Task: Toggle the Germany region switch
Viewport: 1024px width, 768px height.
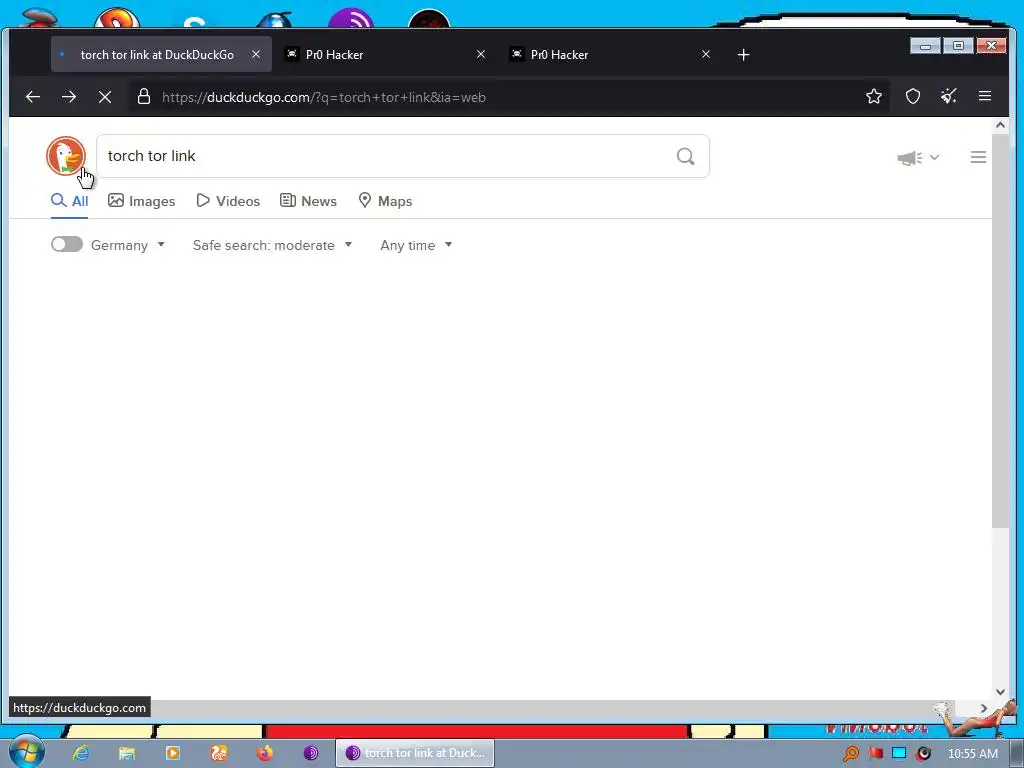Action: (x=67, y=244)
